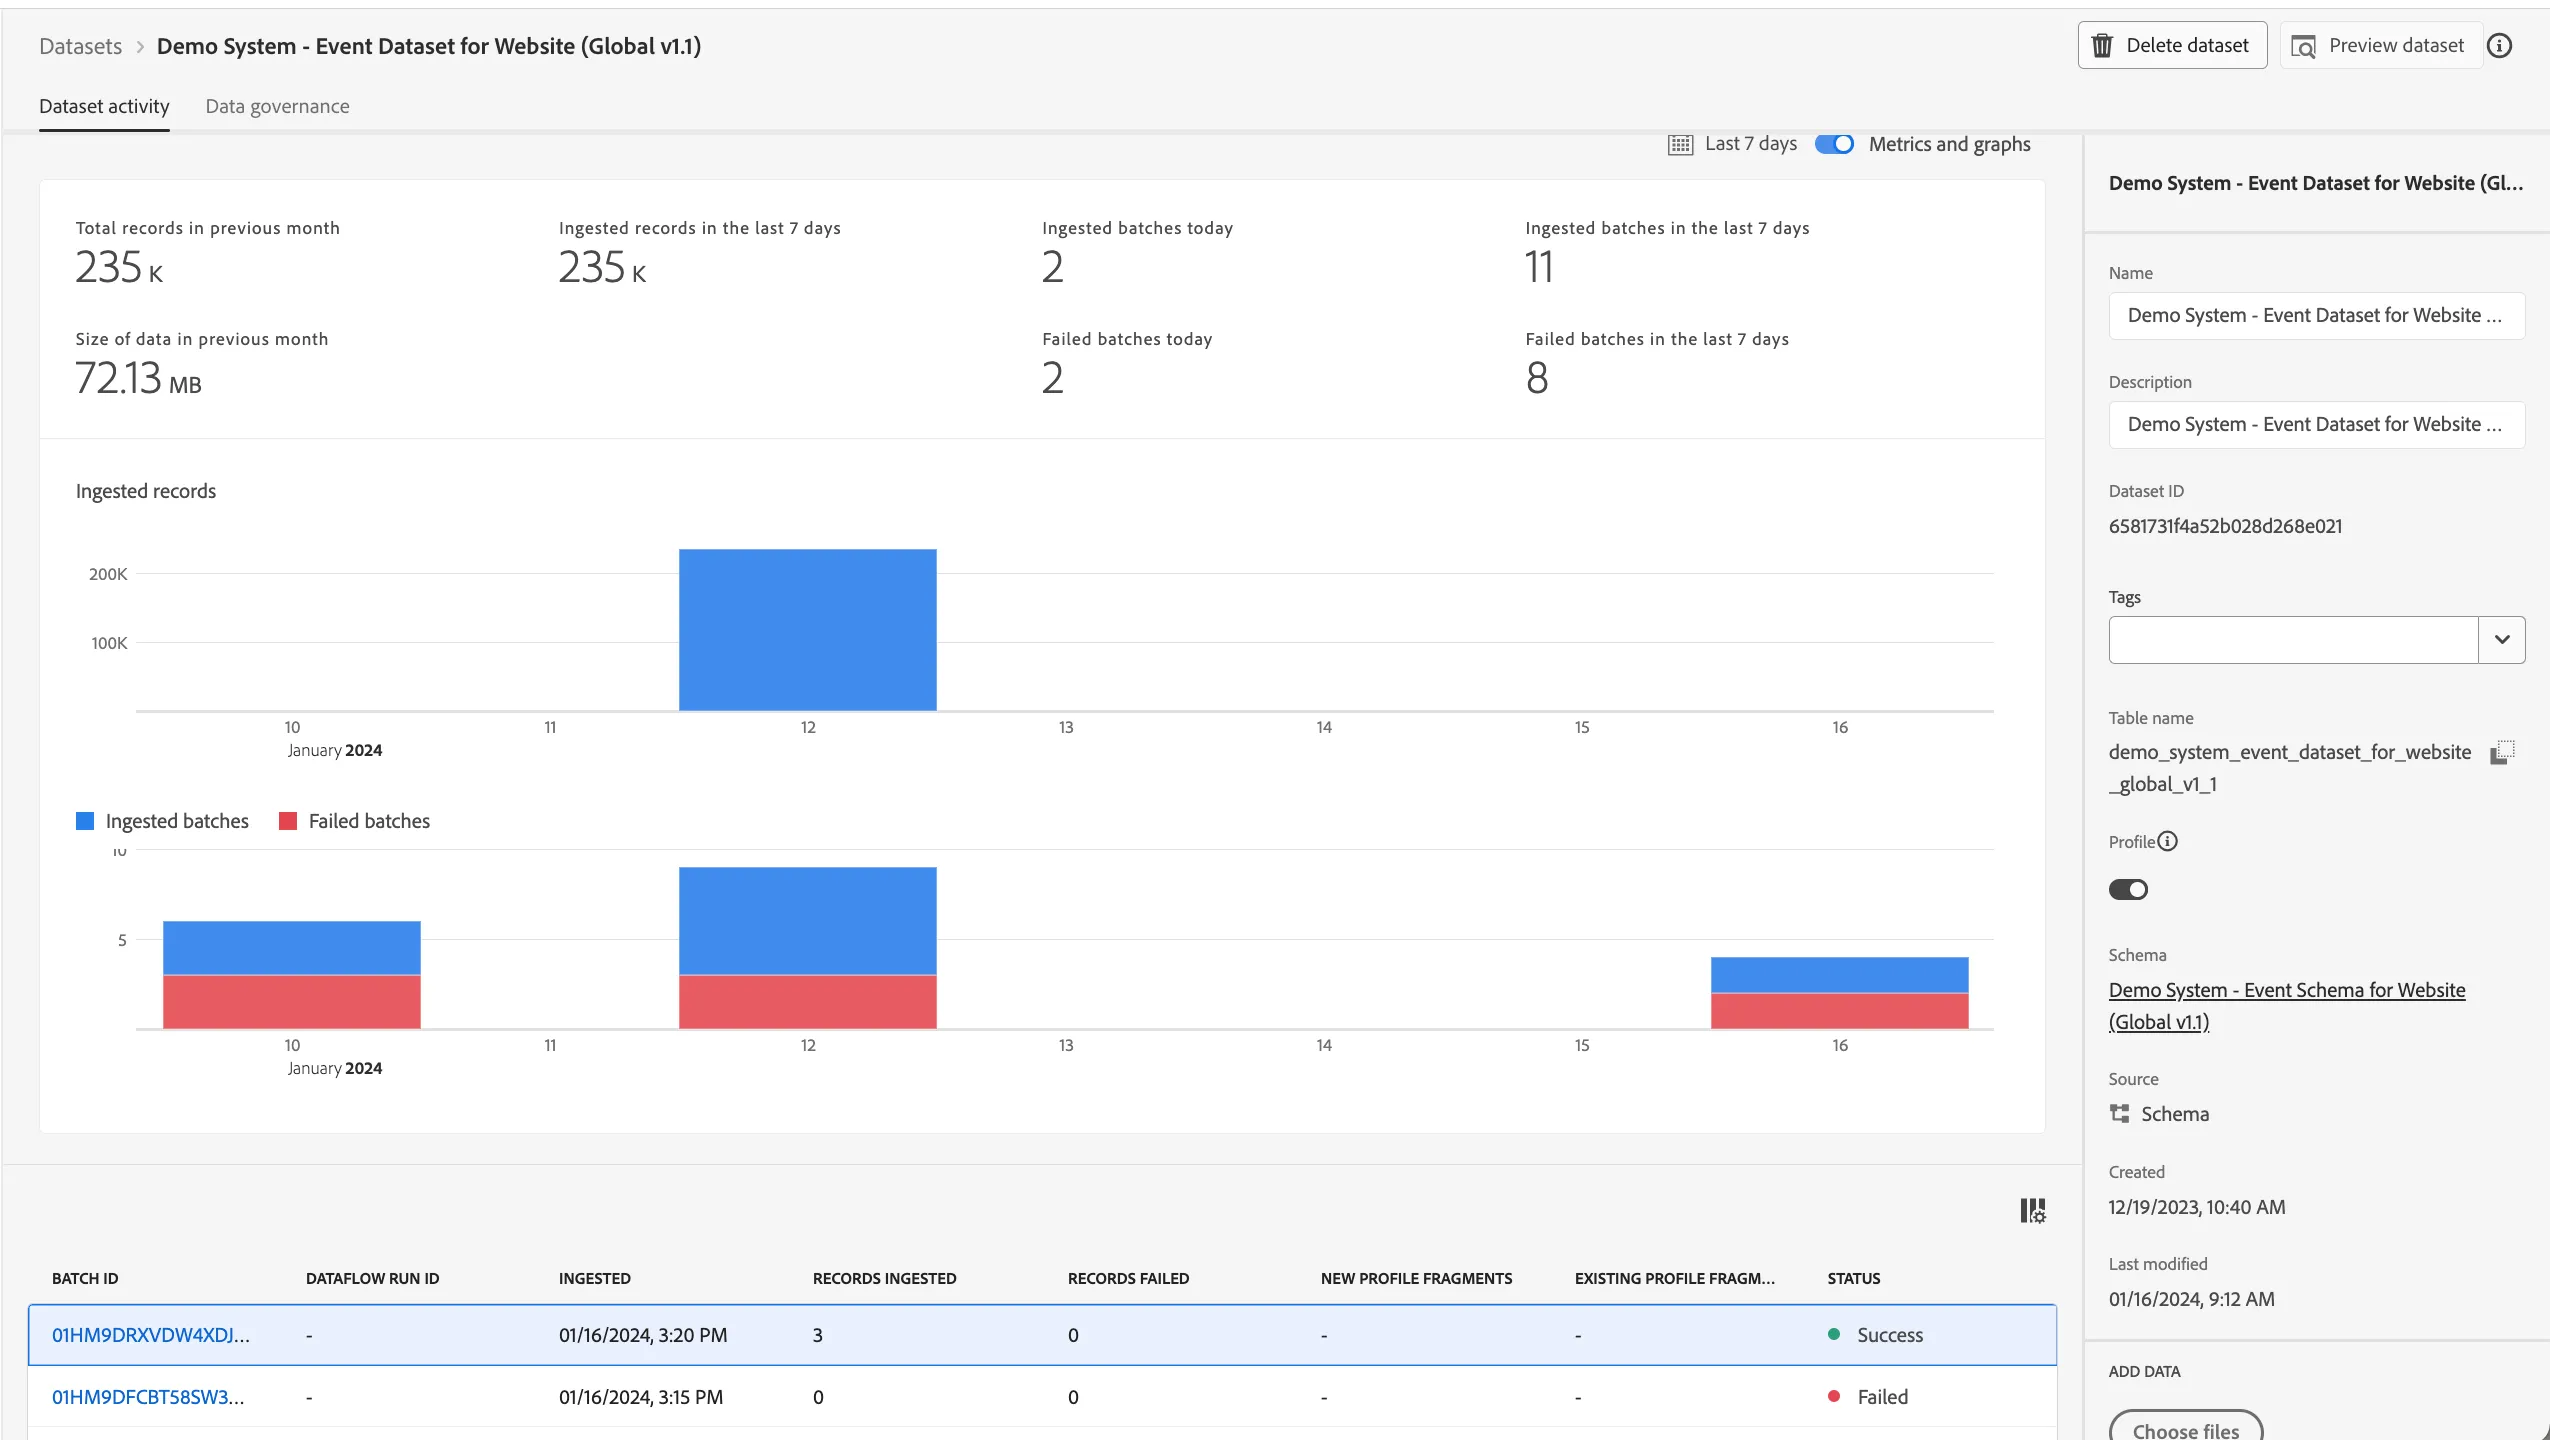Image resolution: width=2550 pixels, height=1440 pixels.
Task: Click the '01/16/2024, 3:20 PM' ingested cell
Action: pyautogui.click(x=643, y=1335)
